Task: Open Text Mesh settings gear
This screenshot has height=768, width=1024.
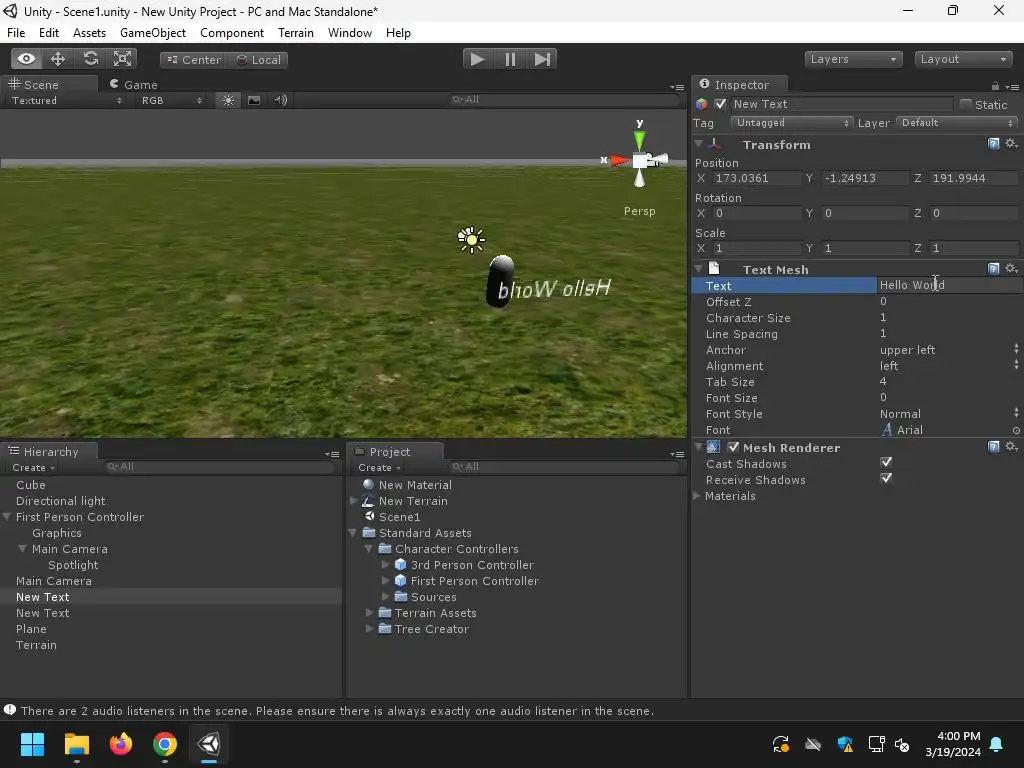Action: pos(1011,268)
